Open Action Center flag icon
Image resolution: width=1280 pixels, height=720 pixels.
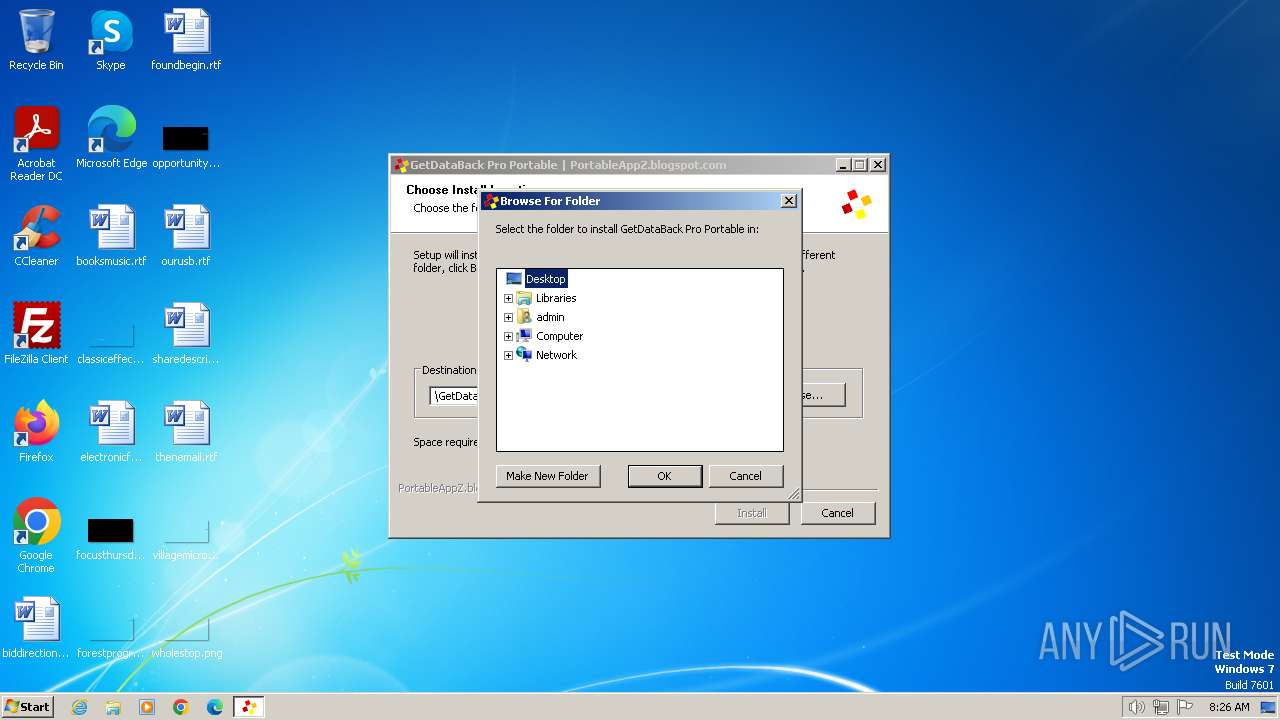[1185, 707]
